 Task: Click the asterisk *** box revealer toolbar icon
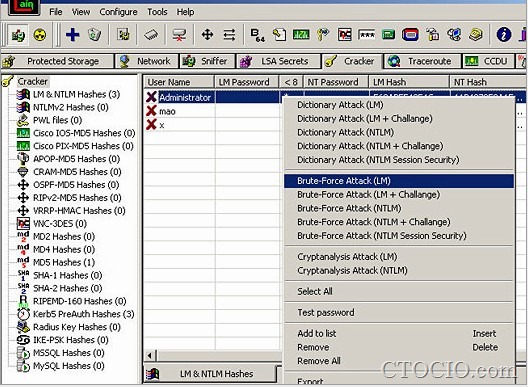[366, 35]
